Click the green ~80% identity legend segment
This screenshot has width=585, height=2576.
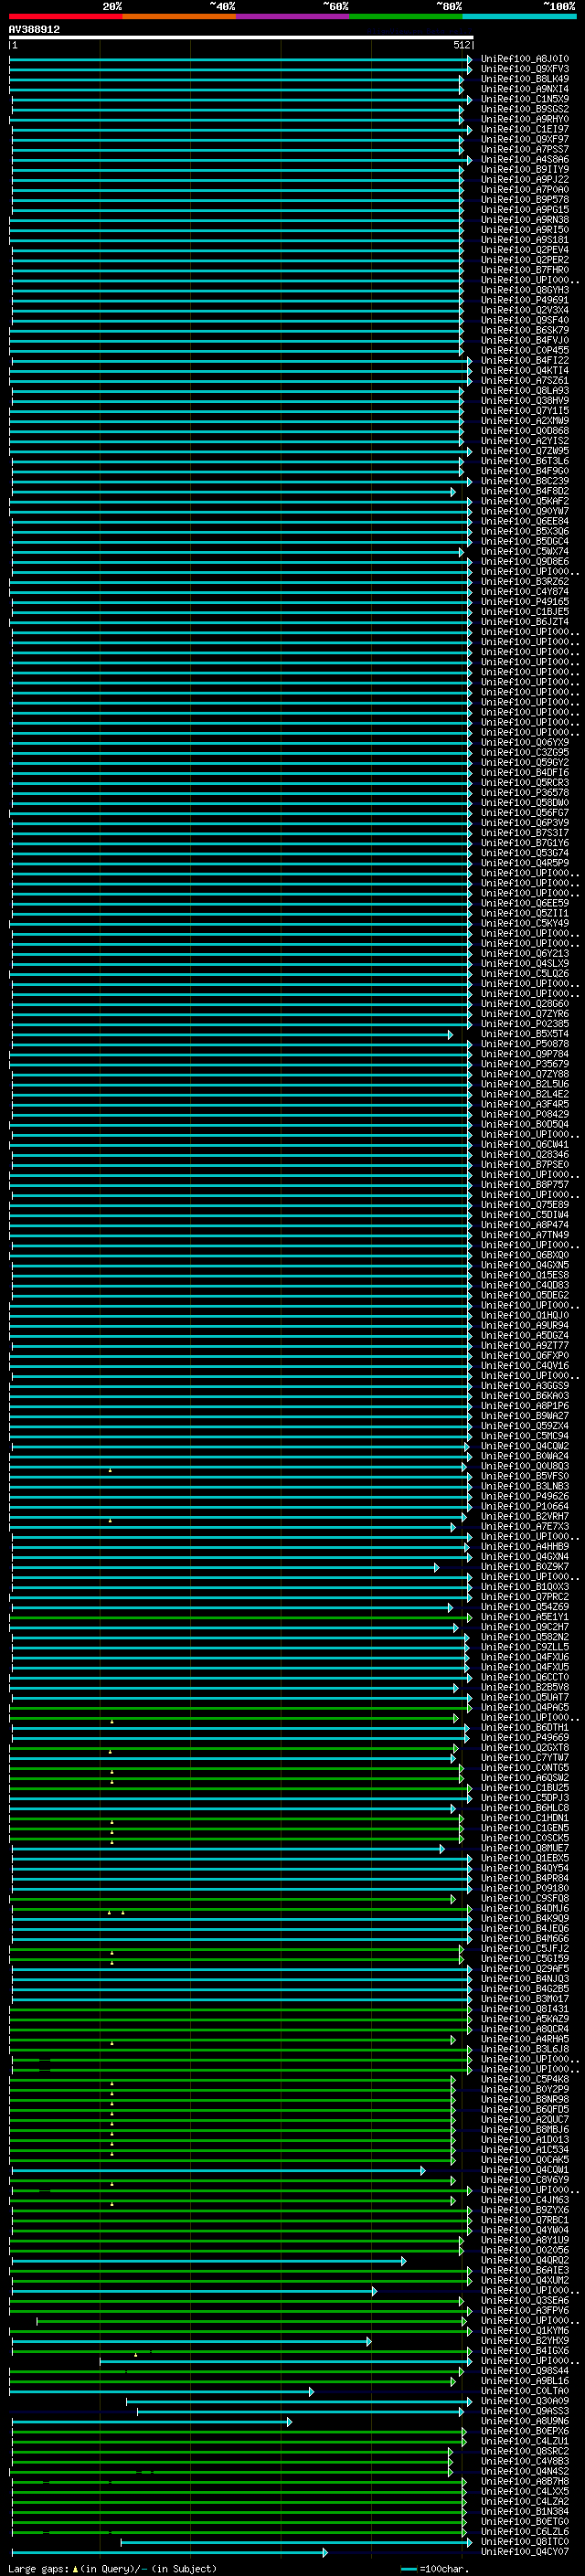point(406,16)
